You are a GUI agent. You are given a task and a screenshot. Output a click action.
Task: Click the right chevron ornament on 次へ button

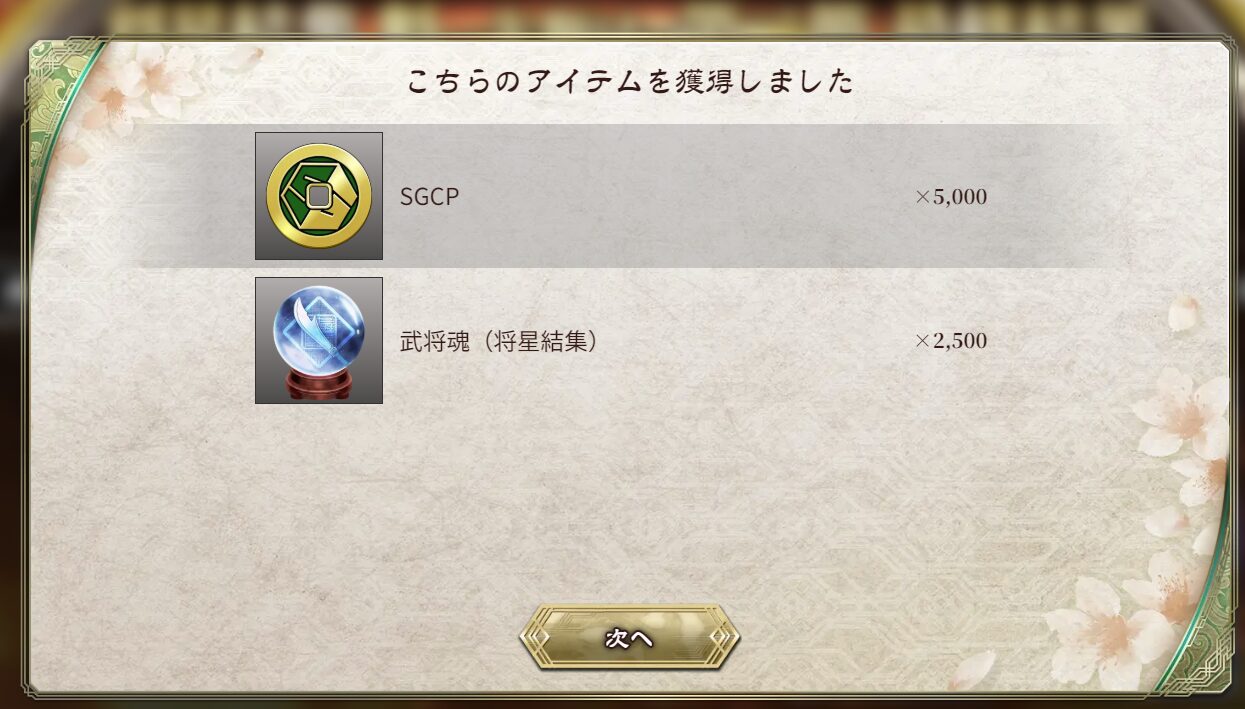[725, 637]
